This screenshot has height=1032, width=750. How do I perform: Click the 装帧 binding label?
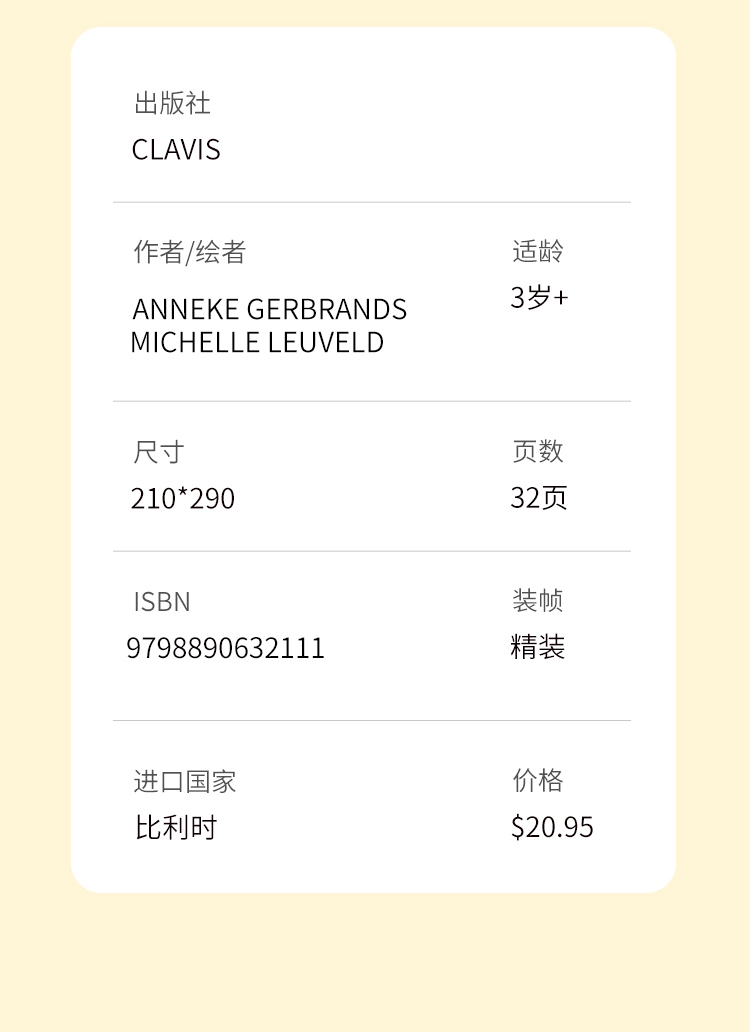pyautogui.click(x=538, y=601)
